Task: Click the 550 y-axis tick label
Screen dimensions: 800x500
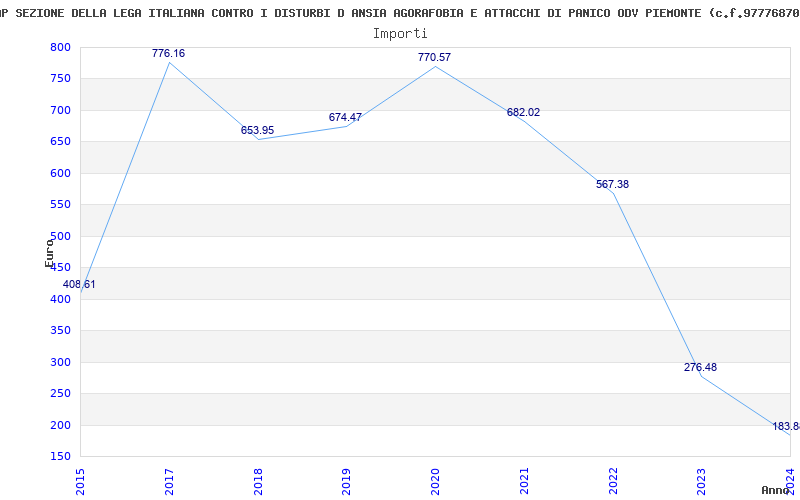Action: (x=60, y=205)
